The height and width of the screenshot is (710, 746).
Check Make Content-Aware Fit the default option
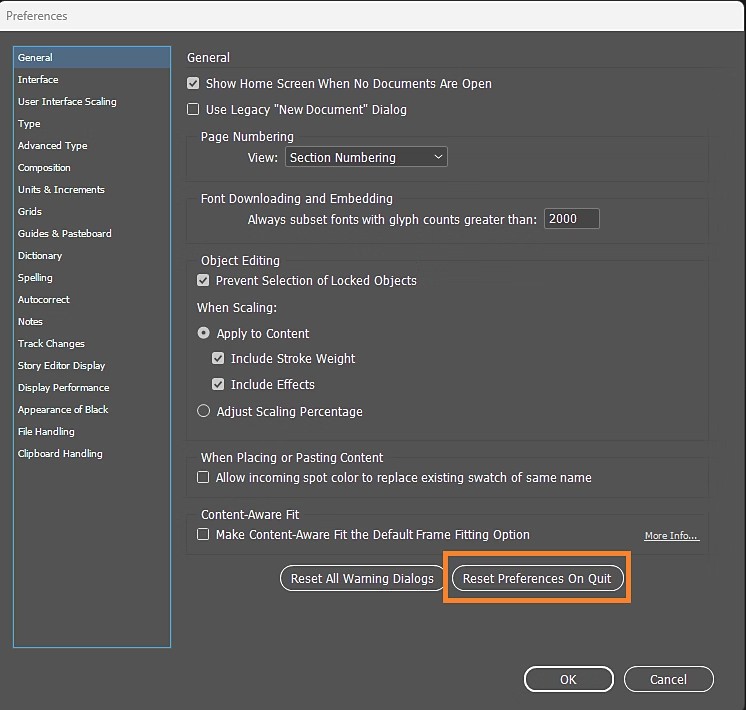[203, 534]
